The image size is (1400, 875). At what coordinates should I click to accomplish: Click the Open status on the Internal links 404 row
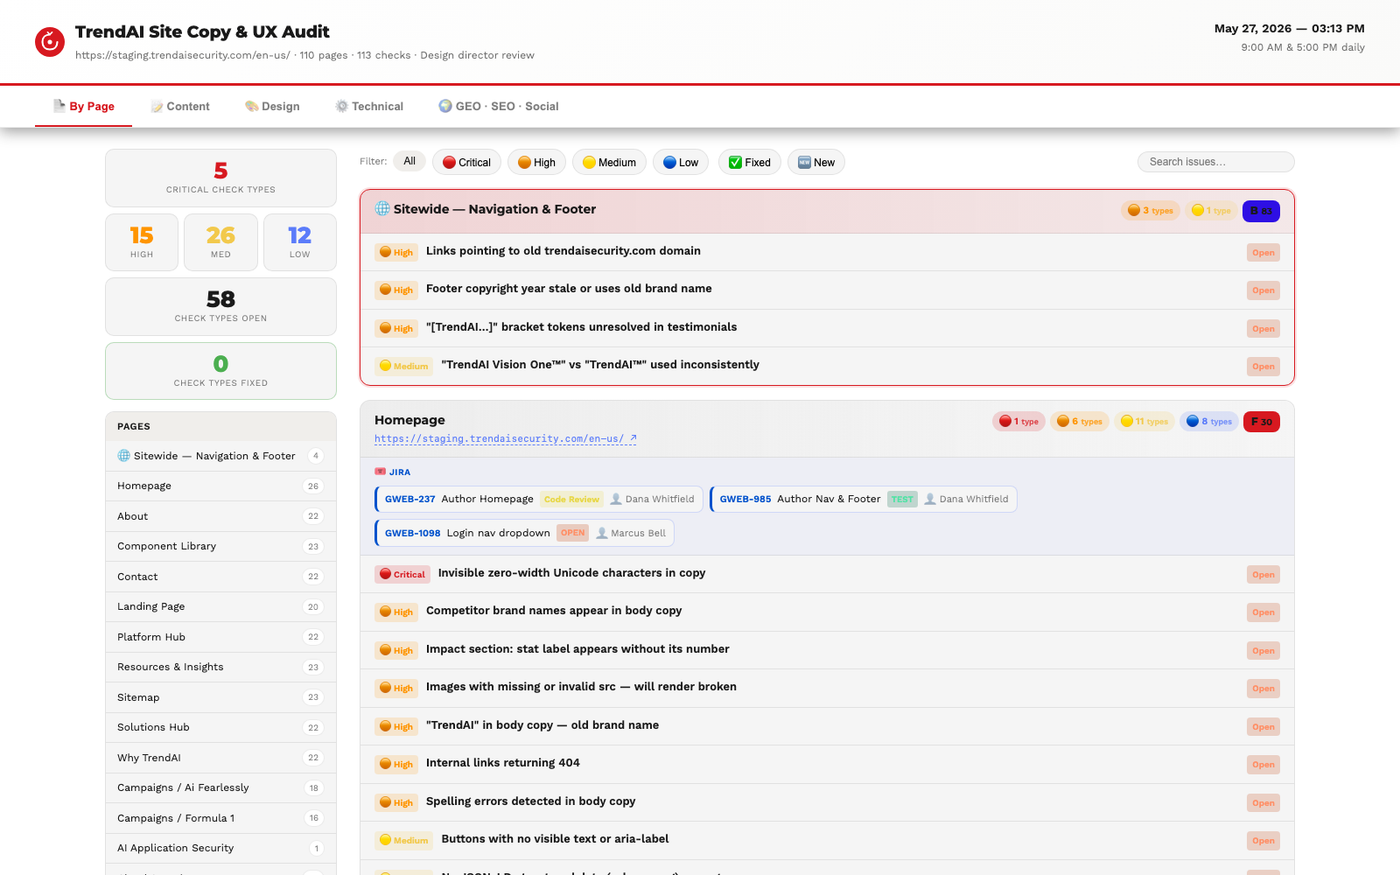1263,764
